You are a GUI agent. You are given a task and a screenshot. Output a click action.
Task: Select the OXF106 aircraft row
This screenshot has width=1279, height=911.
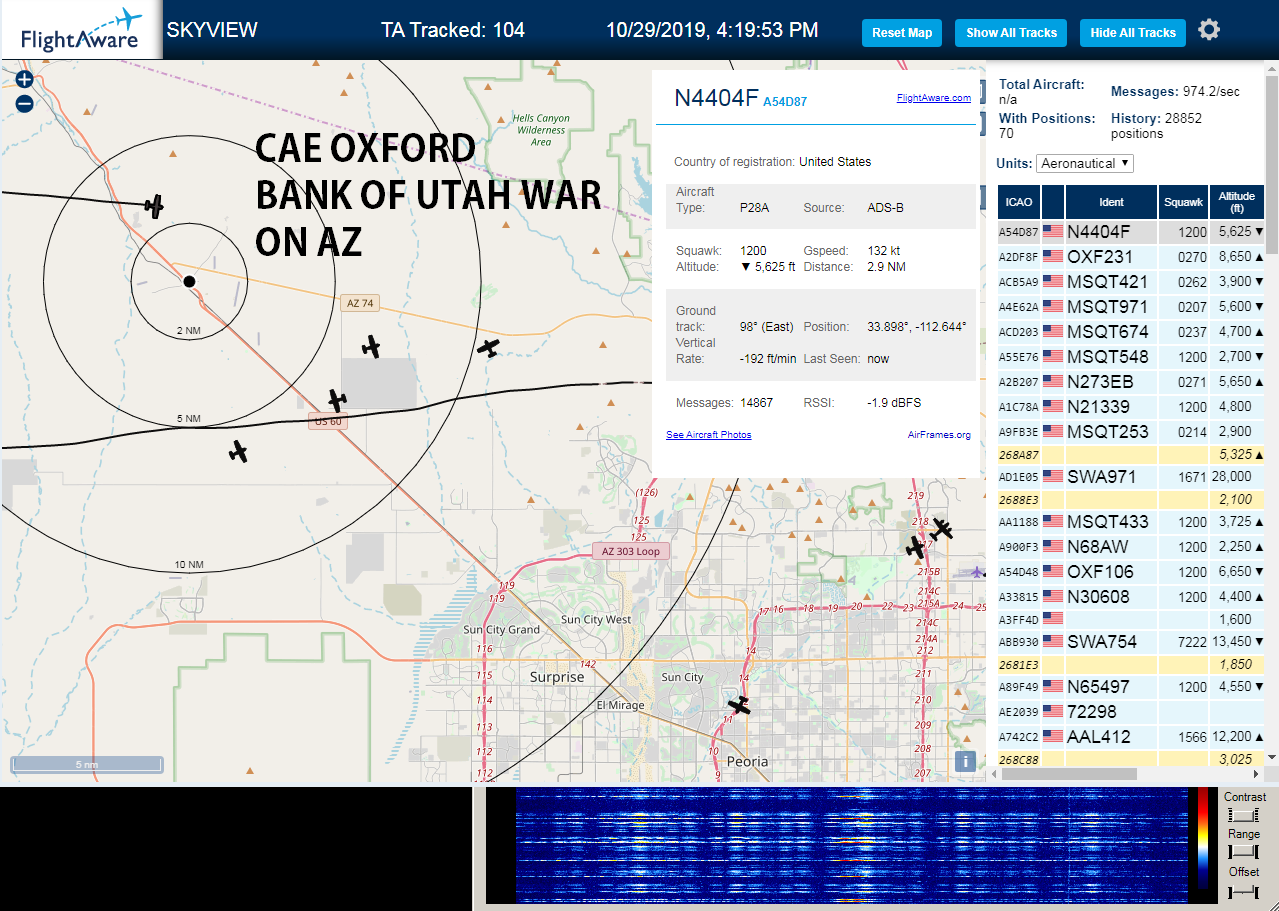[1131, 571]
